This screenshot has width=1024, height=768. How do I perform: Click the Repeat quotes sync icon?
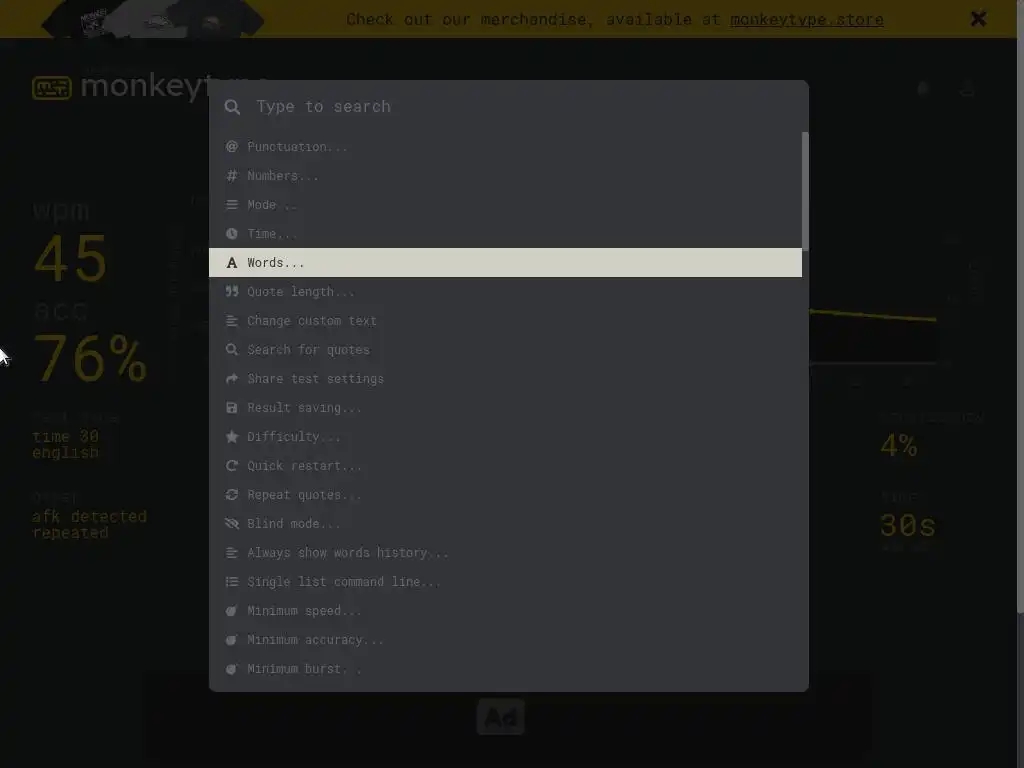(x=232, y=494)
